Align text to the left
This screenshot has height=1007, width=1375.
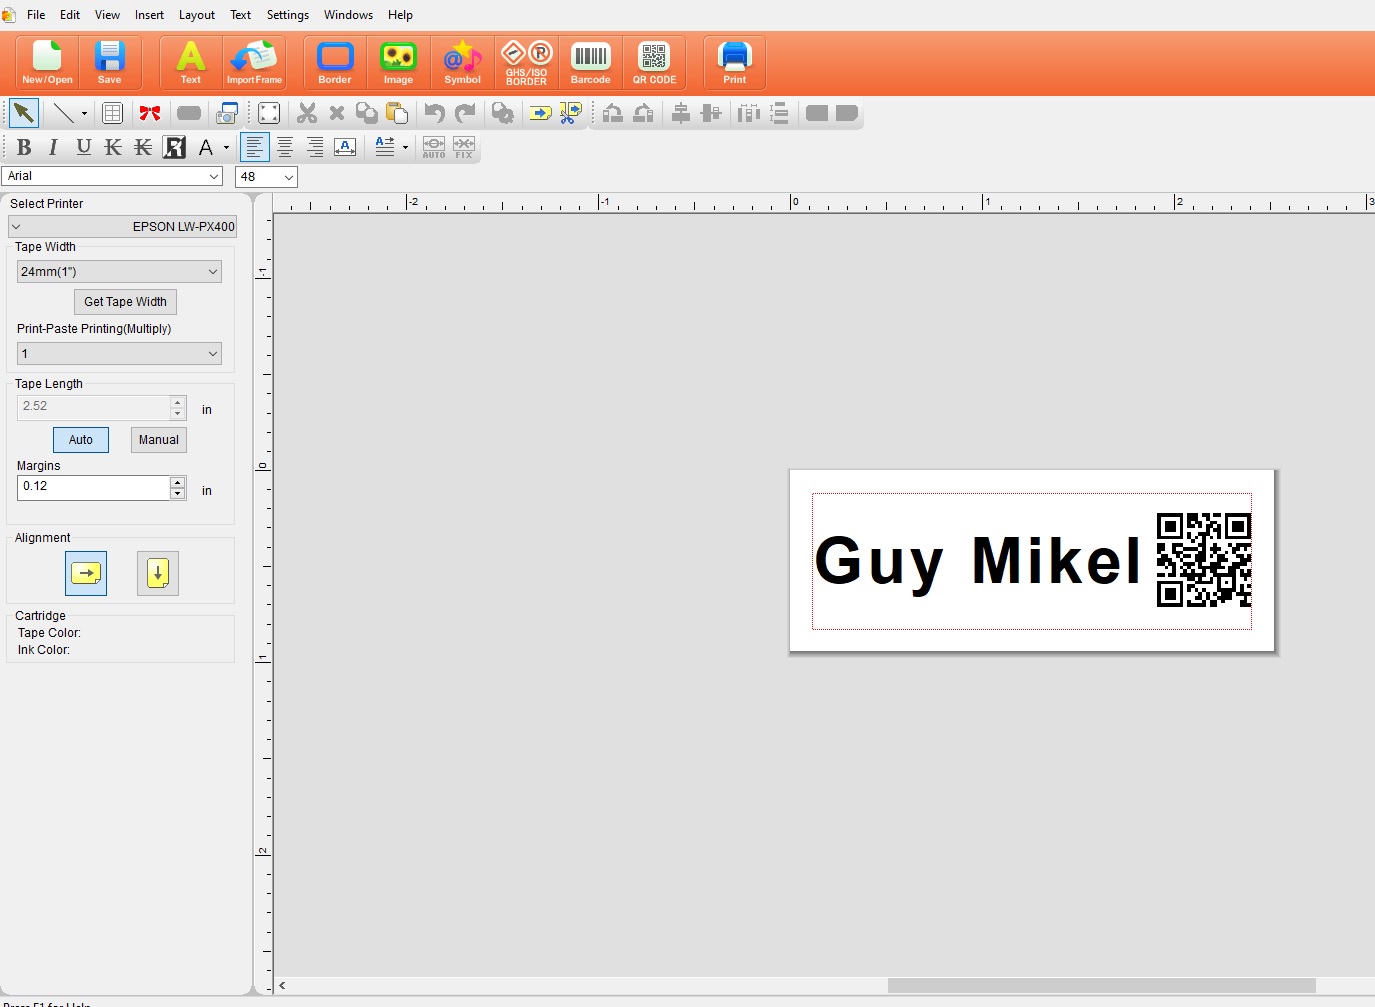point(255,148)
